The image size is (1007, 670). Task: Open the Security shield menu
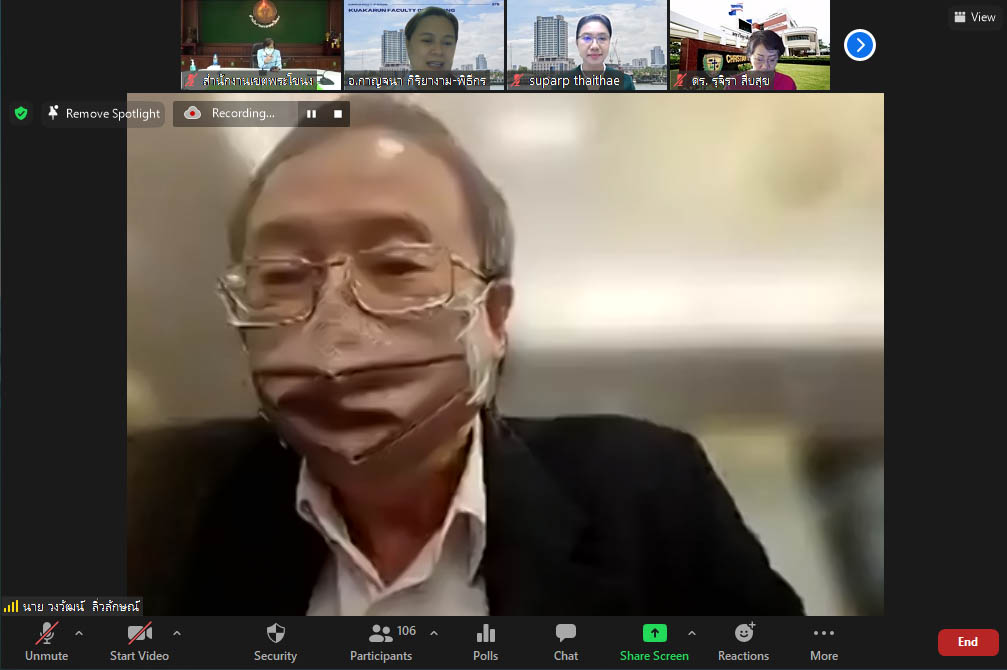tap(276, 642)
